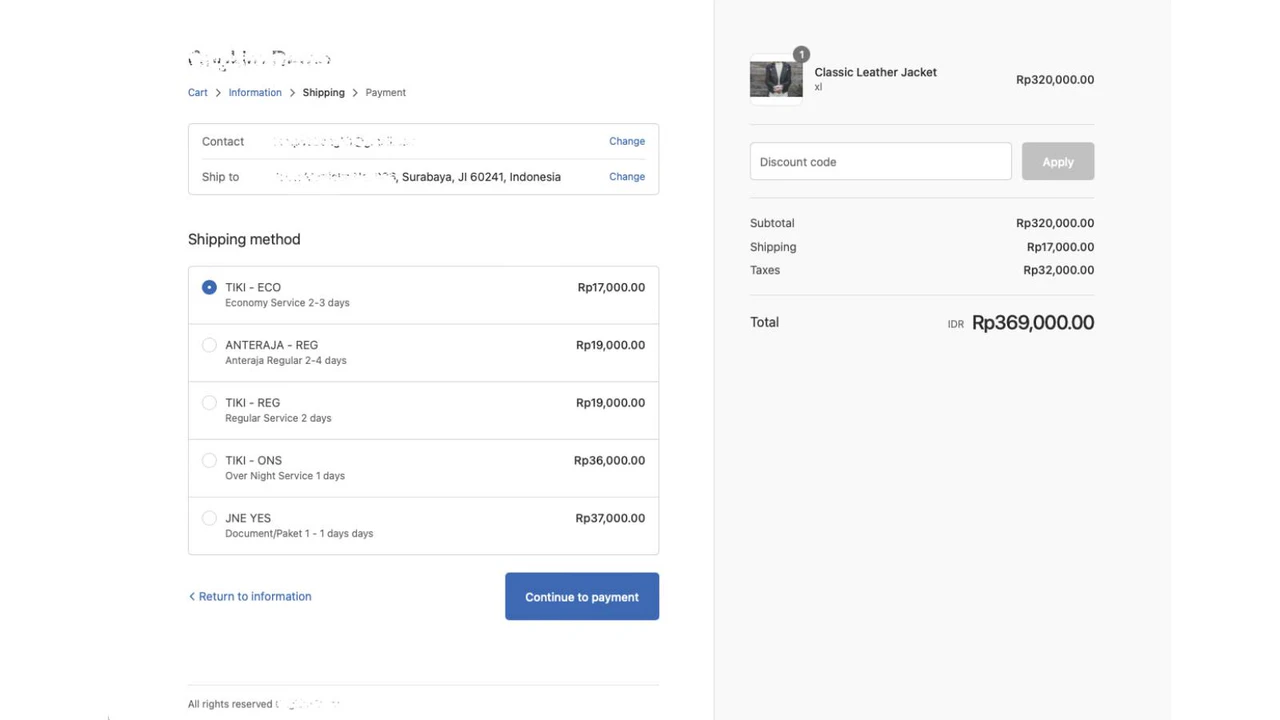The width and height of the screenshot is (1280, 720).
Task: Select TIKI - REG Regular Service radio
Action: pyautogui.click(x=209, y=404)
